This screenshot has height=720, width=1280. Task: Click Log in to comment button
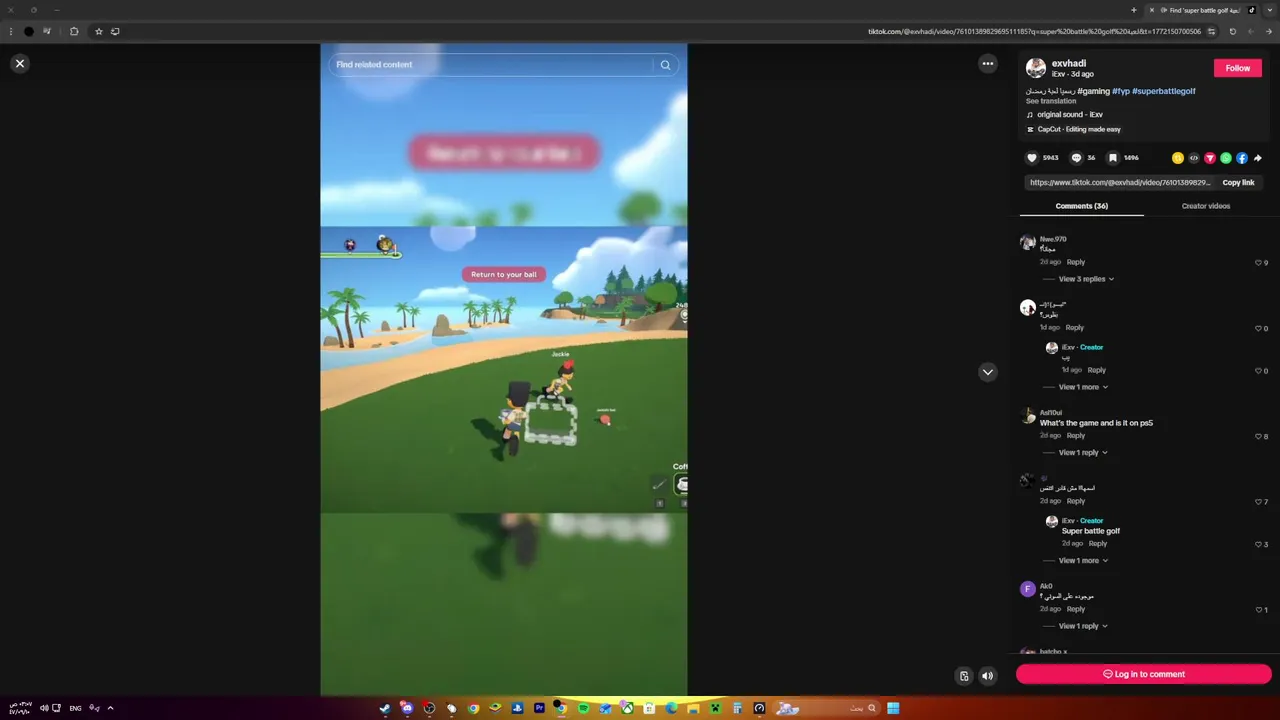click(1144, 674)
